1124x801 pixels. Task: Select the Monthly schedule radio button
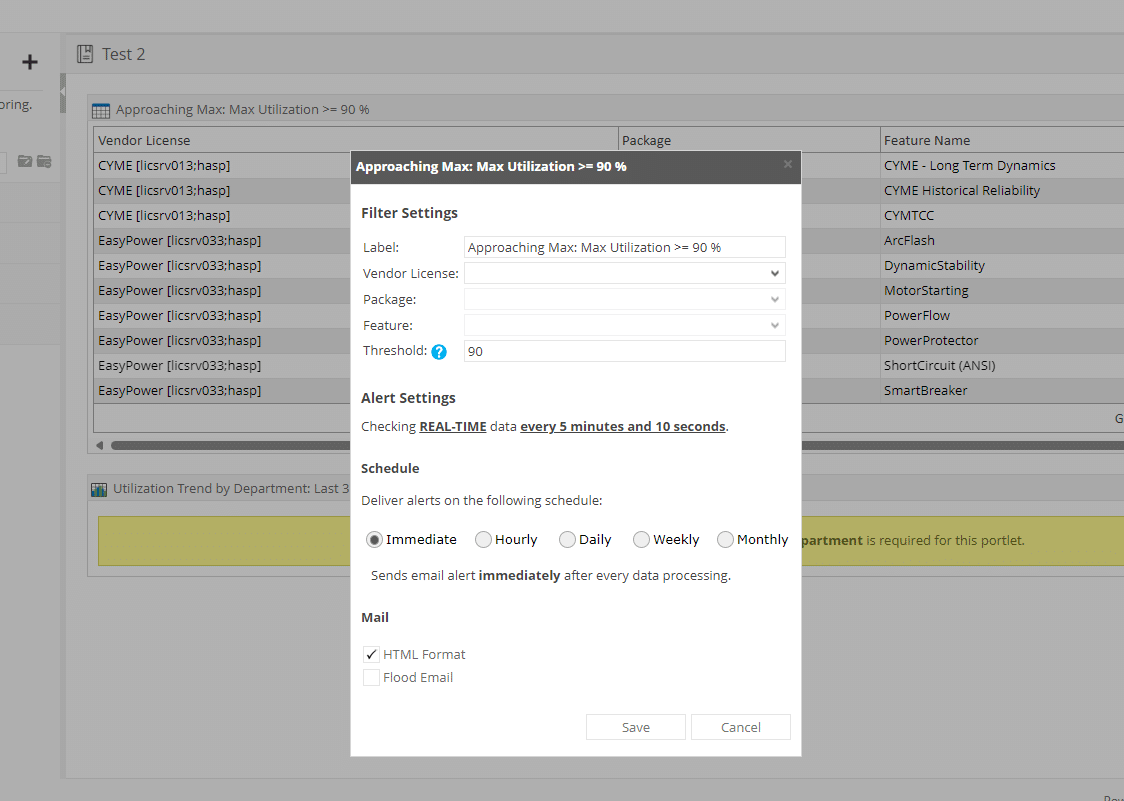pos(725,539)
